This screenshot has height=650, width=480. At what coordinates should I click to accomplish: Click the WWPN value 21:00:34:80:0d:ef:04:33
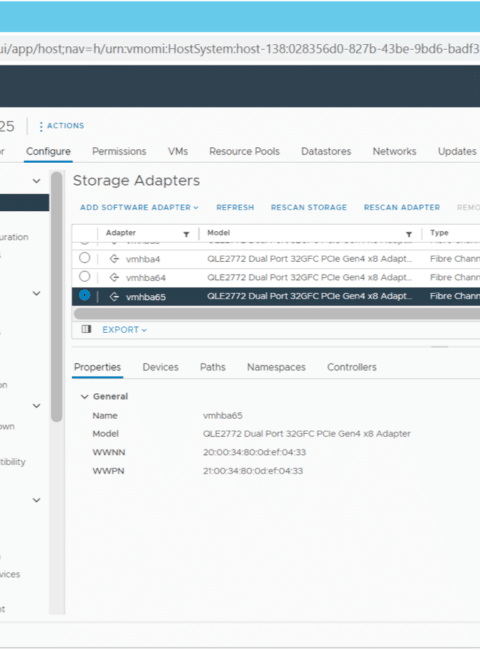pos(253,471)
